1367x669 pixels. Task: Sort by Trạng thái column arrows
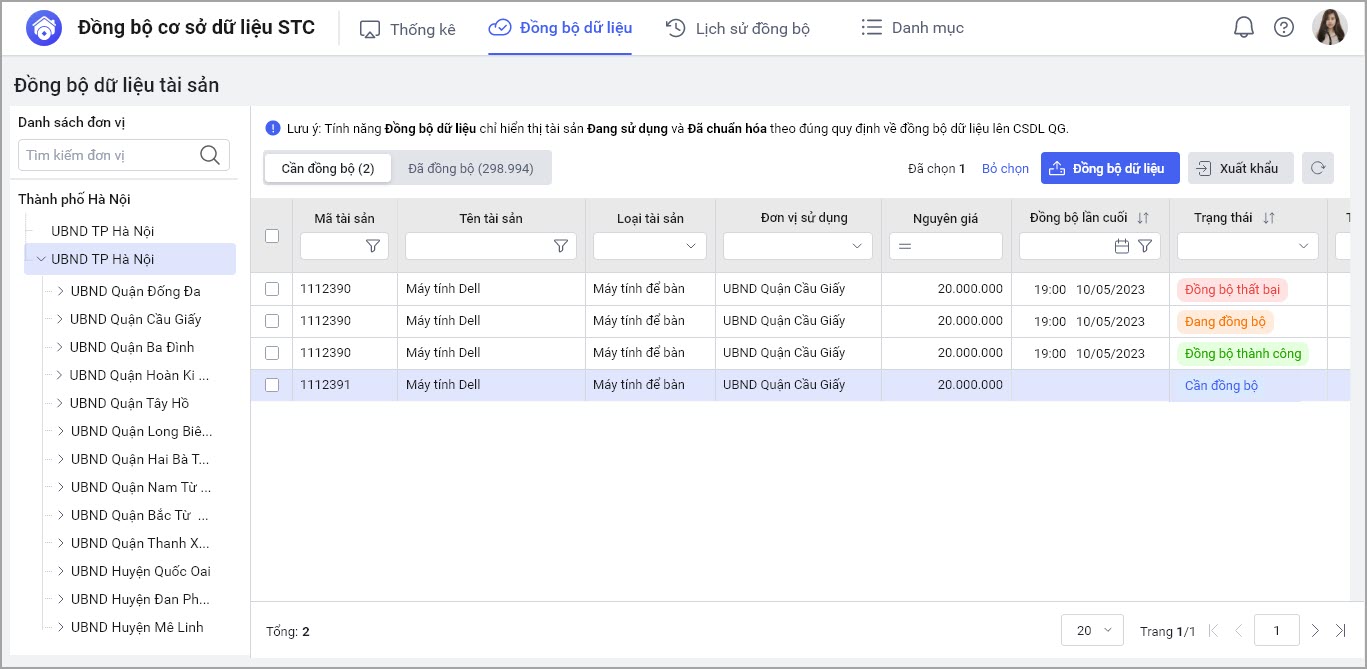click(1269, 218)
